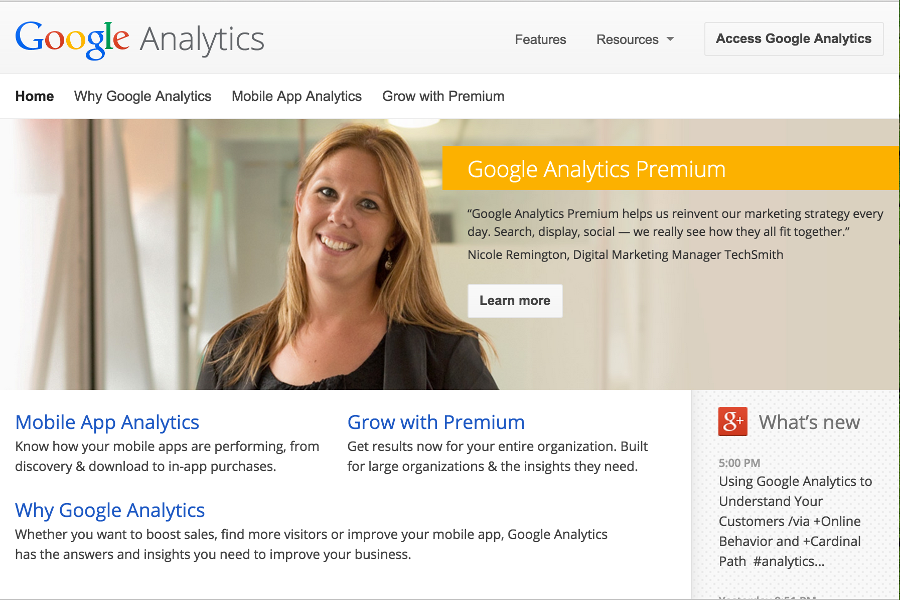This screenshot has height=600, width=900.
Task: Open the blue Why Google Analytics heading
Action: click(110, 511)
